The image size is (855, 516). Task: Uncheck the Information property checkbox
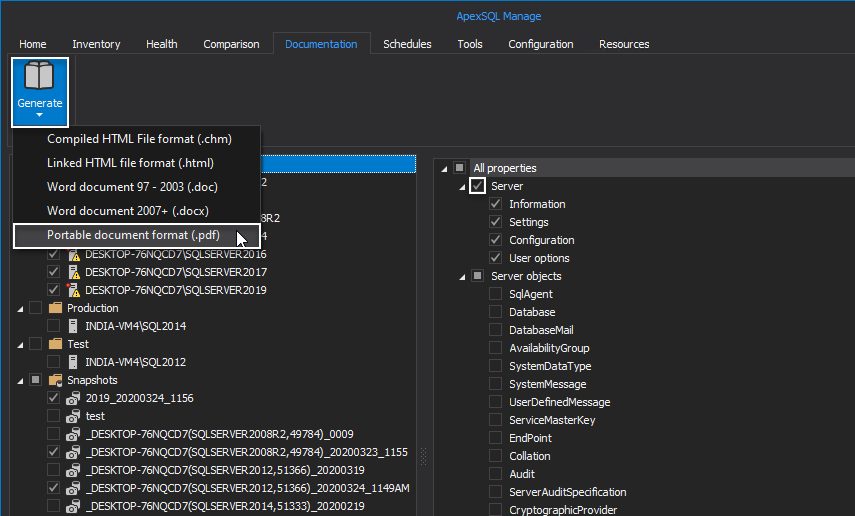[496, 204]
